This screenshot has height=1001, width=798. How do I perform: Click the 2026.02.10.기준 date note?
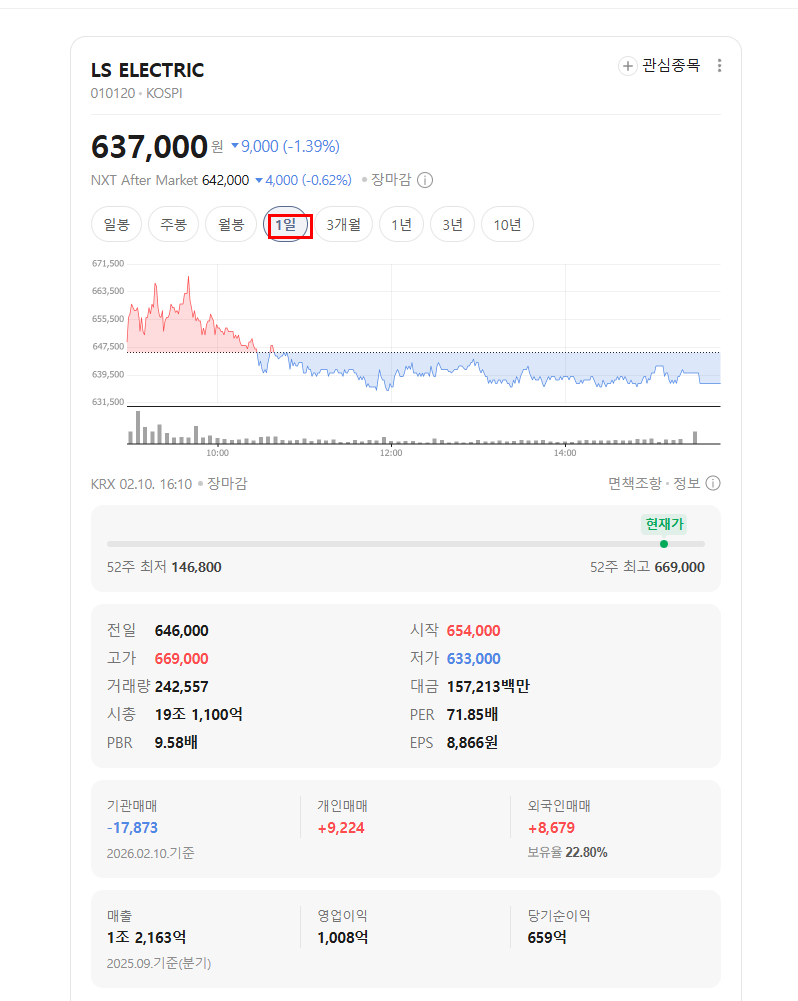click(151, 853)
